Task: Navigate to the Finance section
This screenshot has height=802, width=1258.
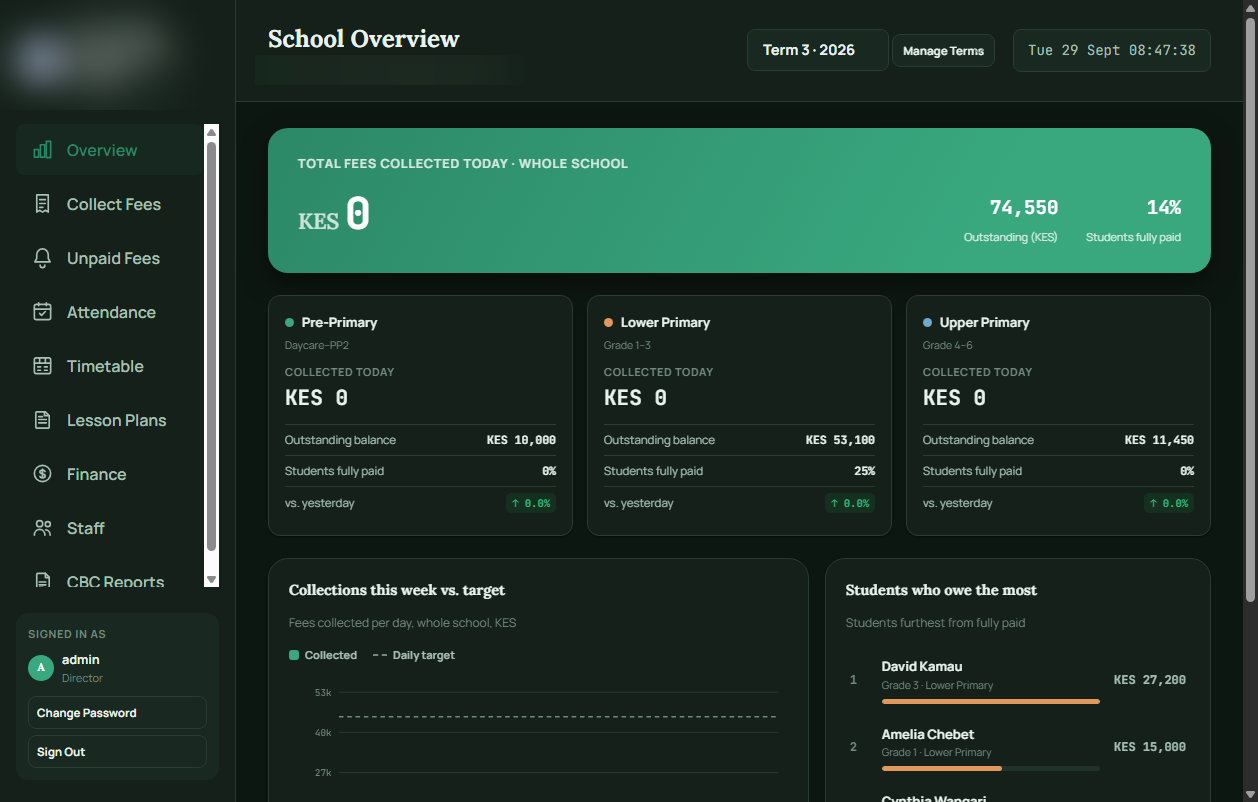Action: [x=109, y=474]
